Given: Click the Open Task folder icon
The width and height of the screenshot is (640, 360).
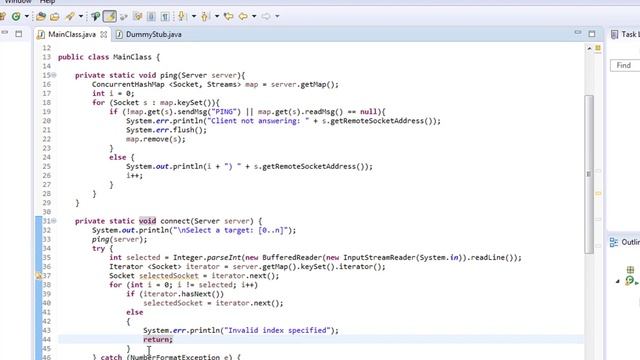Looking at the screenshot, I should 55,16.
